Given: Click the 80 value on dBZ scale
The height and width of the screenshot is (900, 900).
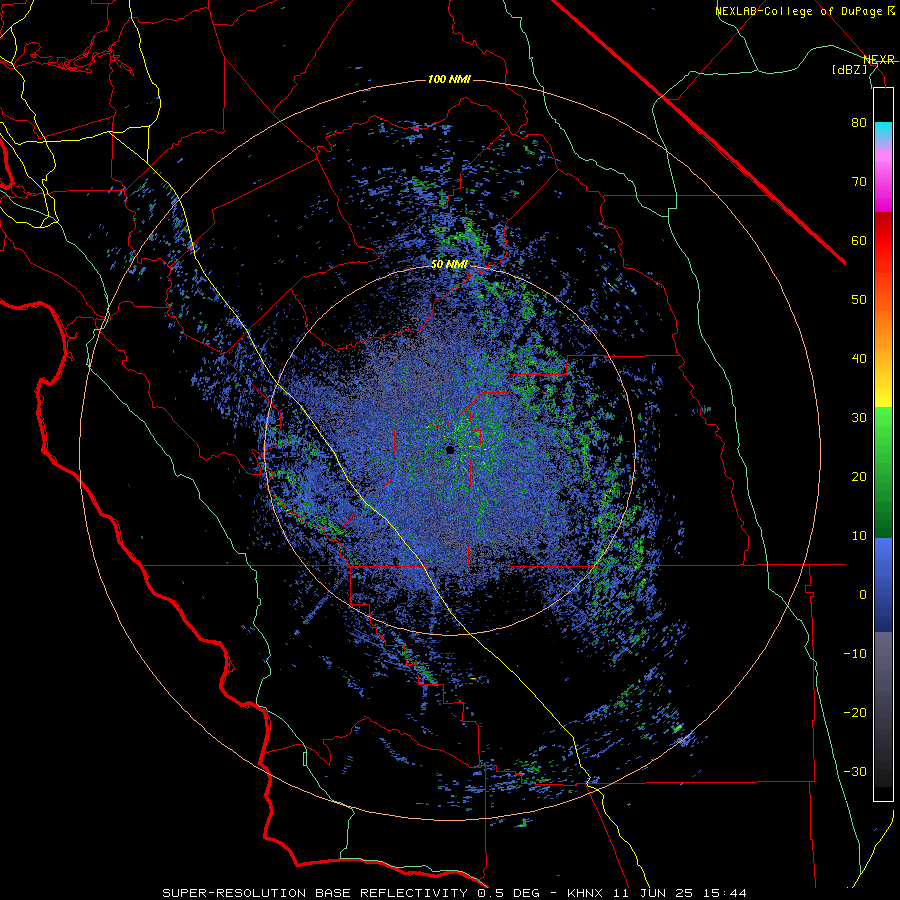Looking at the screenshot, I should point(859,123).
